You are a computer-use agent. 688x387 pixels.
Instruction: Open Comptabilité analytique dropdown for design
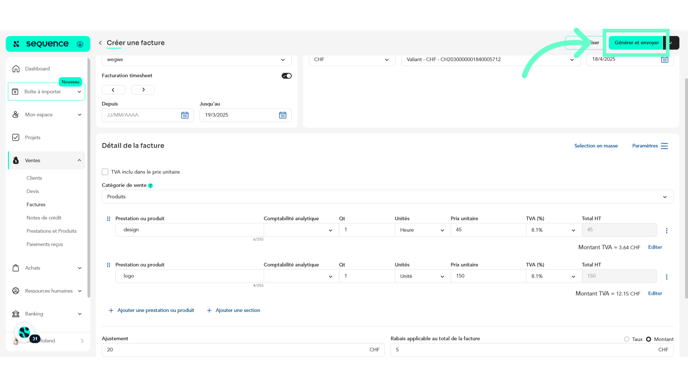(x=301, y=230)
